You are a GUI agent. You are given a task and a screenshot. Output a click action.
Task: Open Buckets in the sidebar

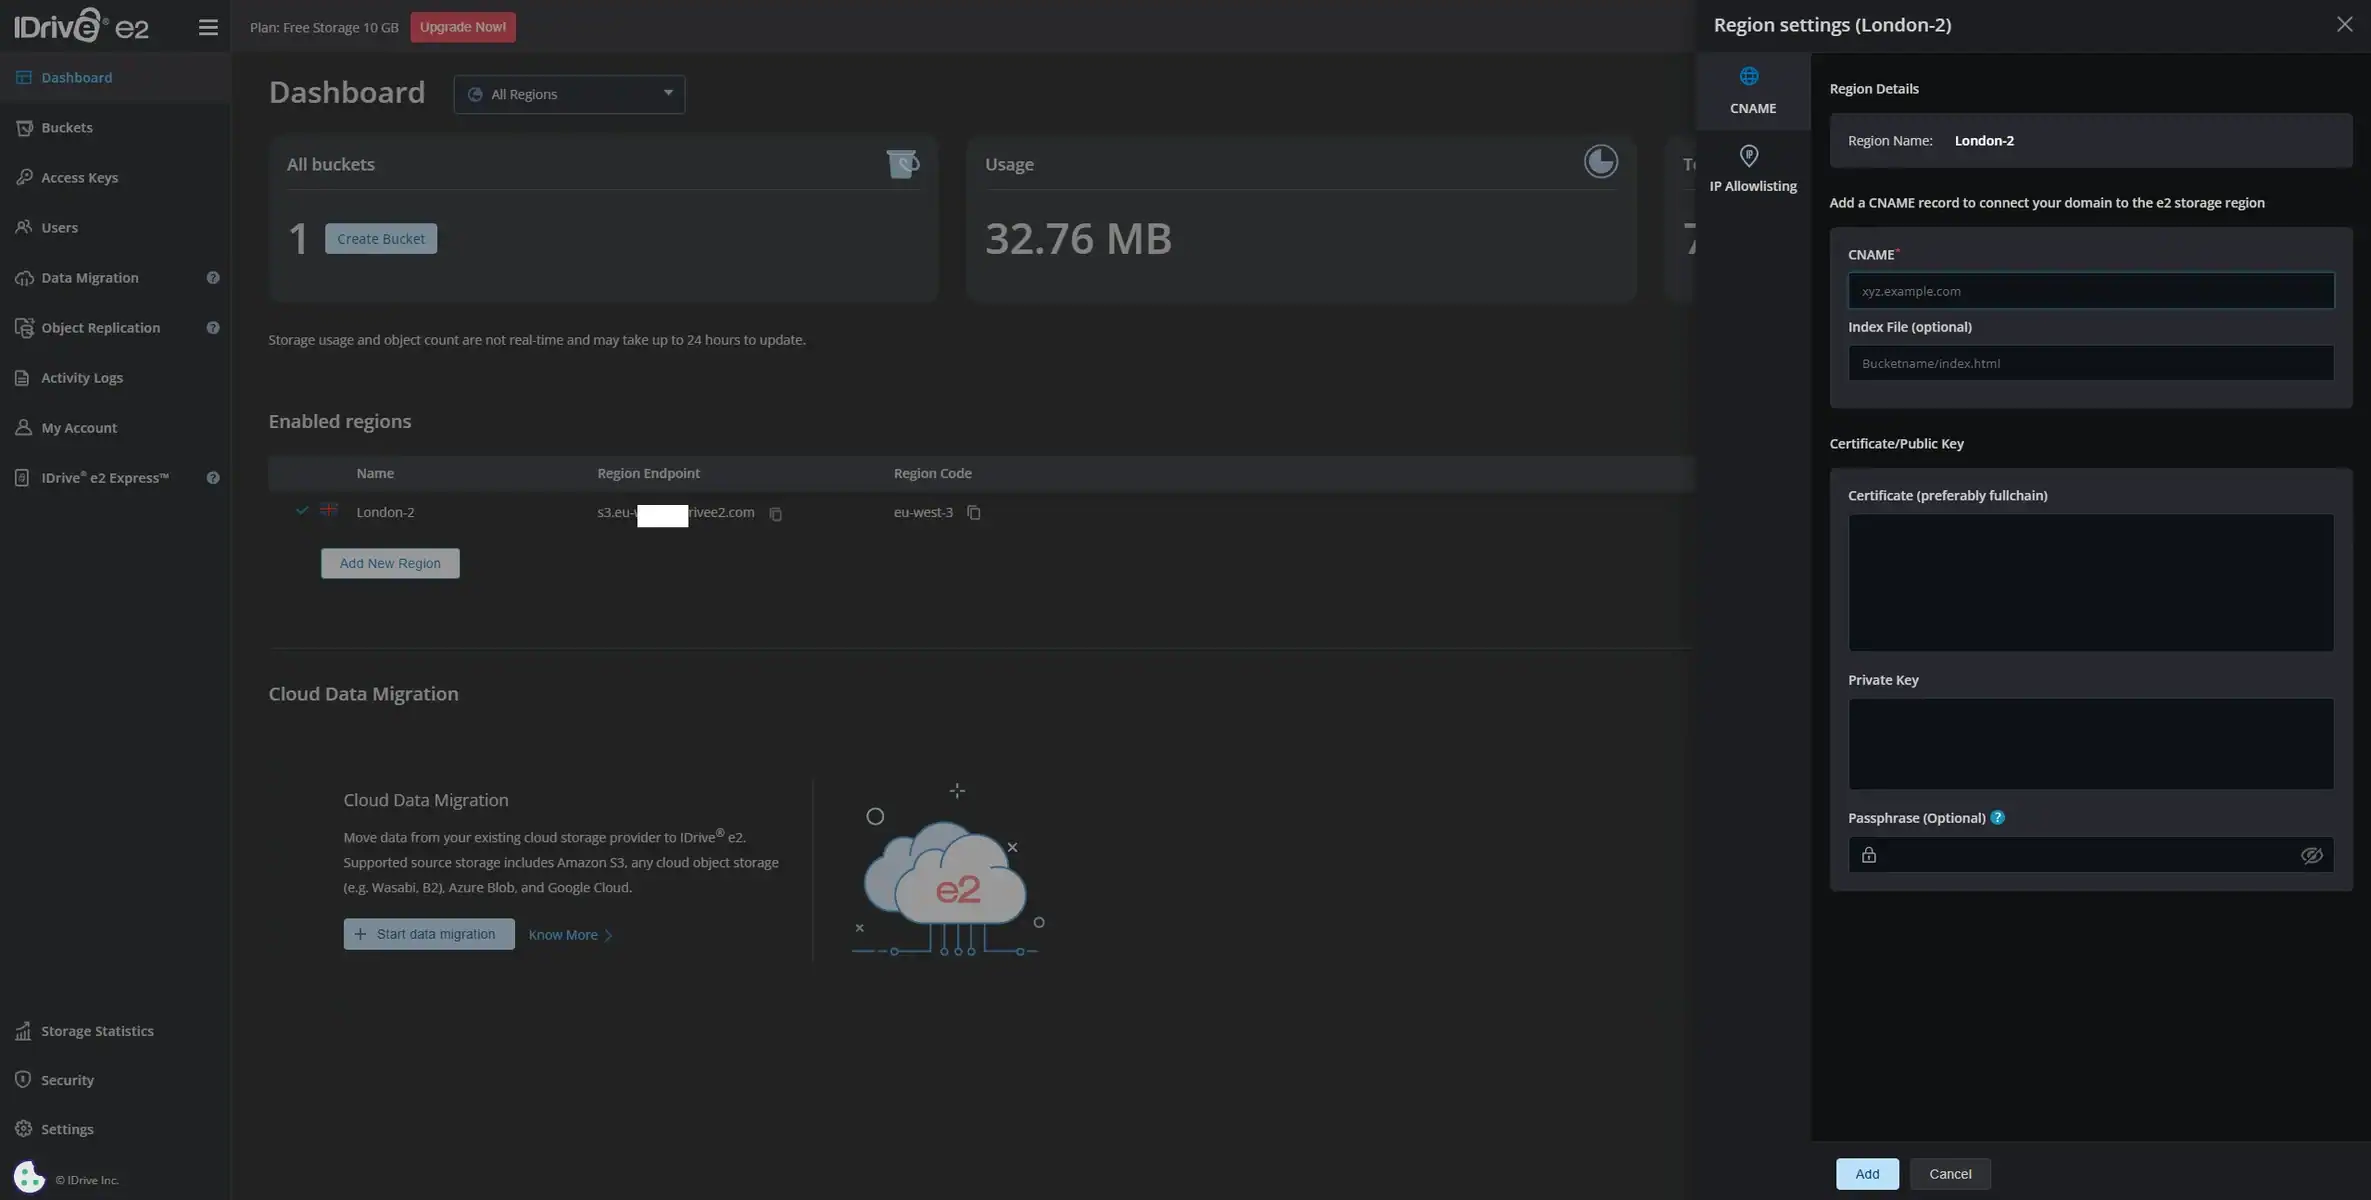[x=115, y=128]
